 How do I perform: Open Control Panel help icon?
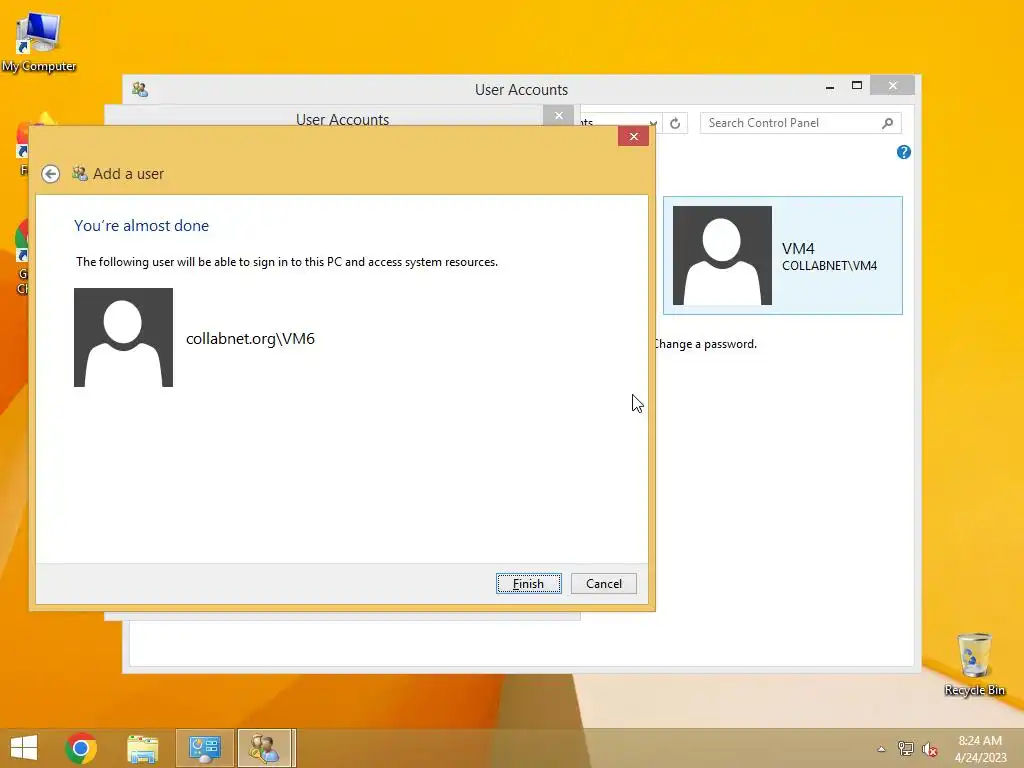click(903, 152)
